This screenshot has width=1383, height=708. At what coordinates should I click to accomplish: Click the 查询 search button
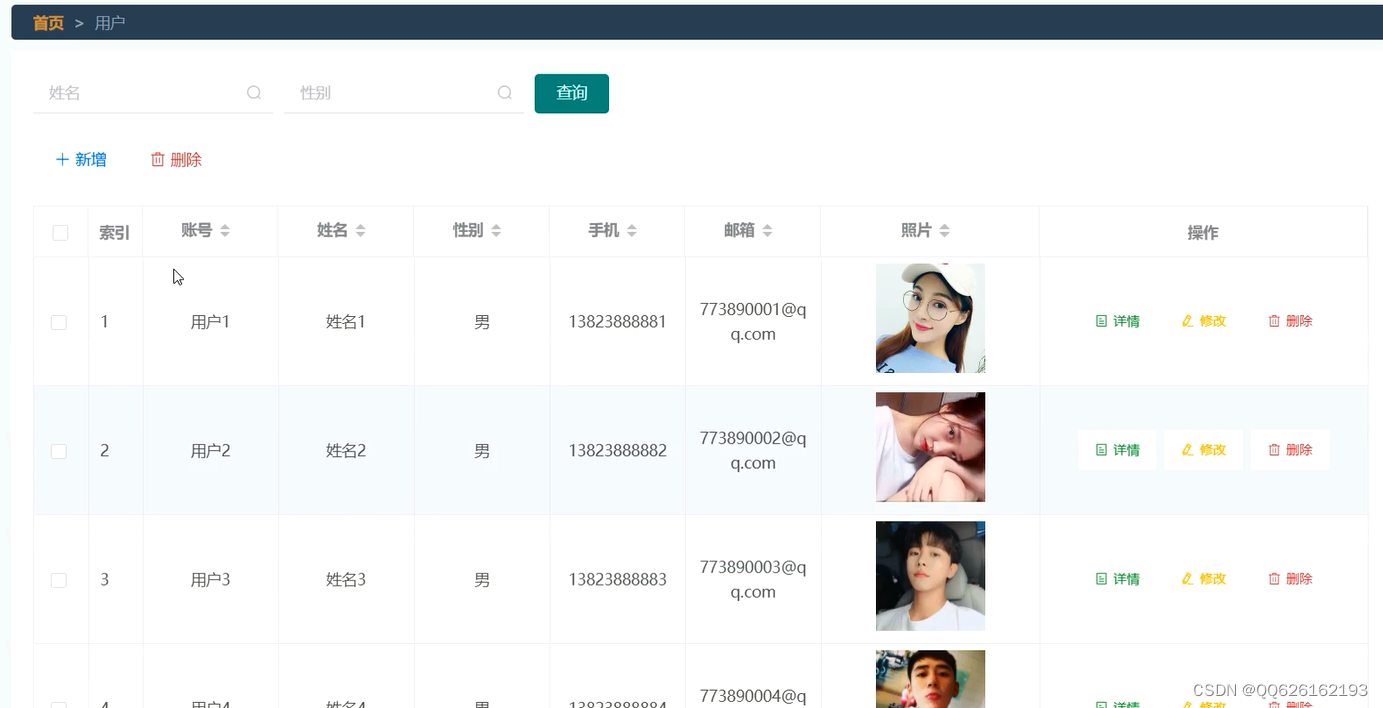click(x=572, y=93)
